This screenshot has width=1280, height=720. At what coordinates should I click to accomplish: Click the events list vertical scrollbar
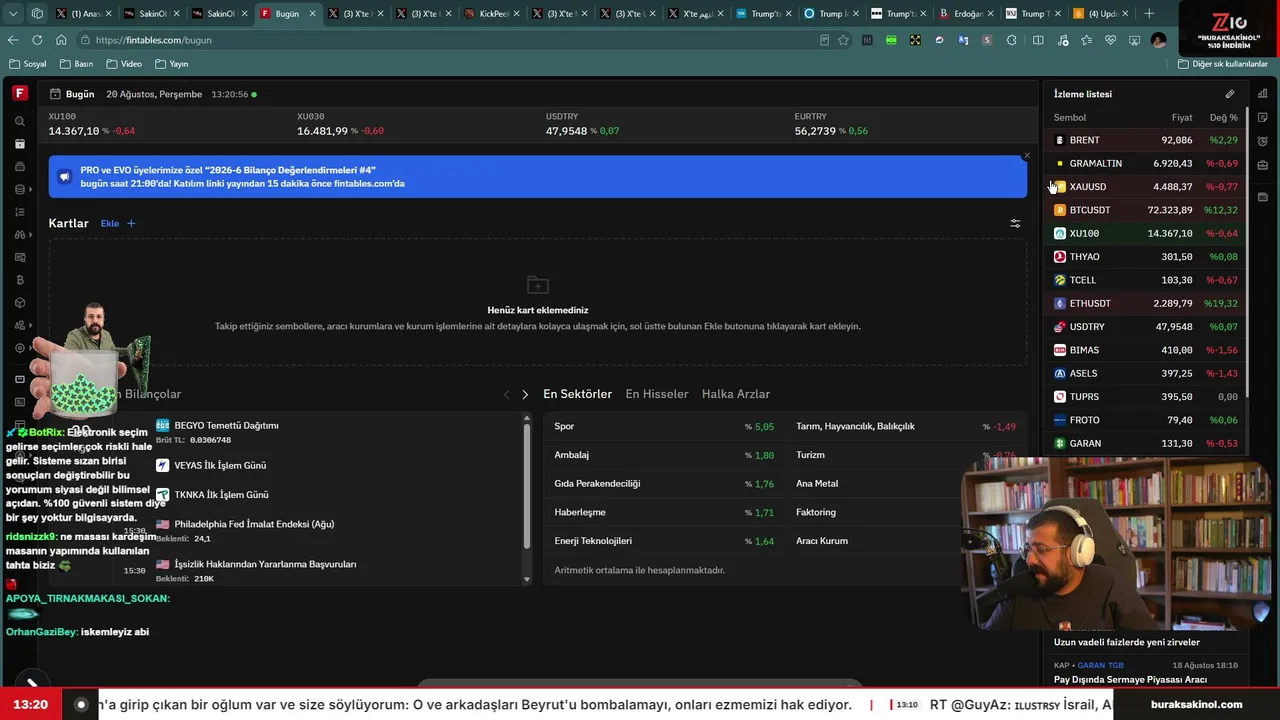coord(527,484)
